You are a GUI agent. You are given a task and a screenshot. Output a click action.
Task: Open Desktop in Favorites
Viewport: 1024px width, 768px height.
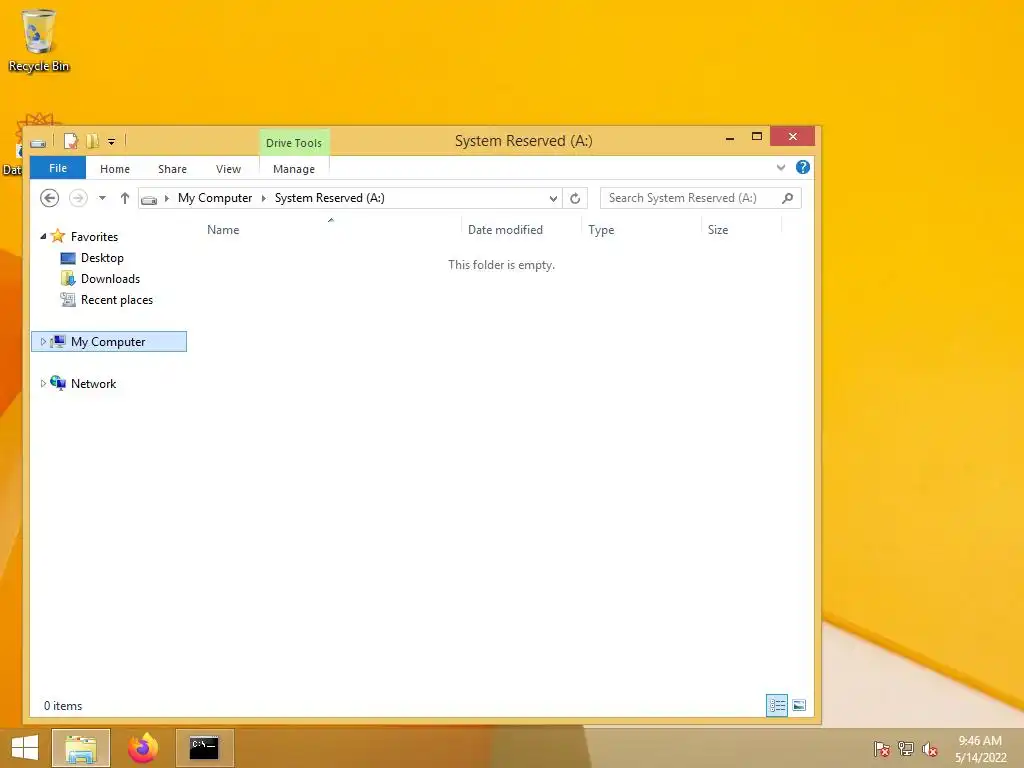click(x=102, y=258)
